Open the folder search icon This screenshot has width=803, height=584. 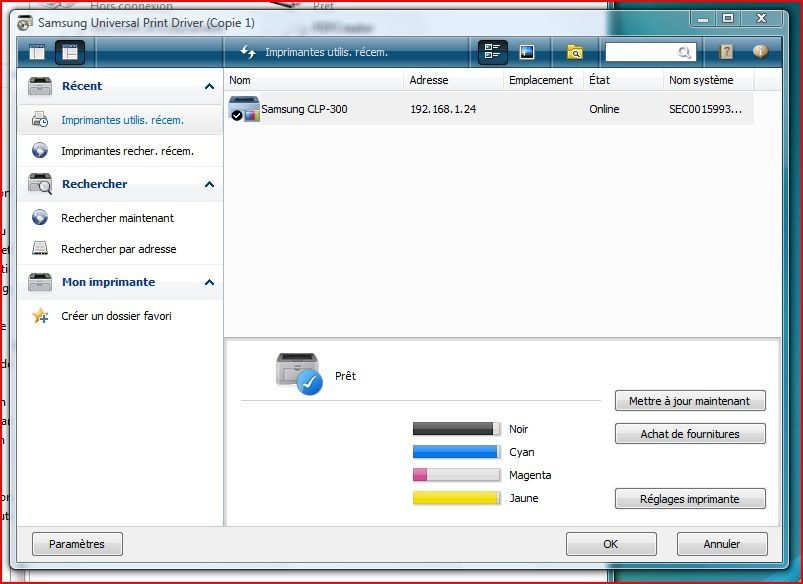point(575,52)
